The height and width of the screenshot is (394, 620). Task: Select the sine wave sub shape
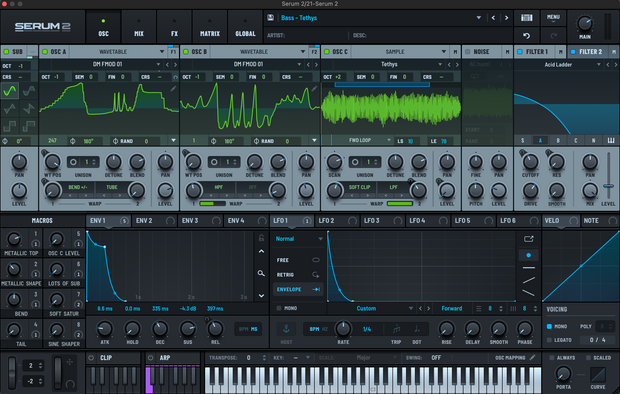coord(9,91)
